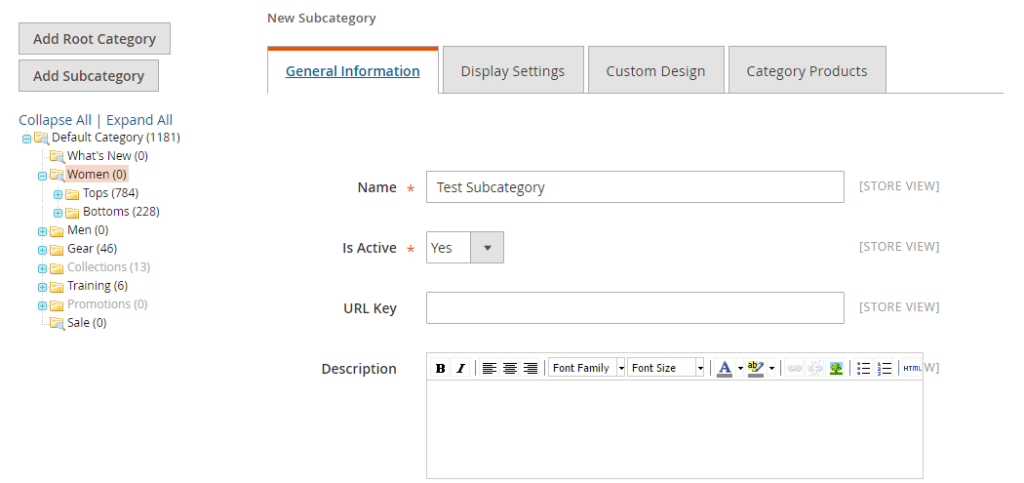Align description text right
Image resolution: width=1024 pixels, height=483 pixels.
(x=530, y=368)
